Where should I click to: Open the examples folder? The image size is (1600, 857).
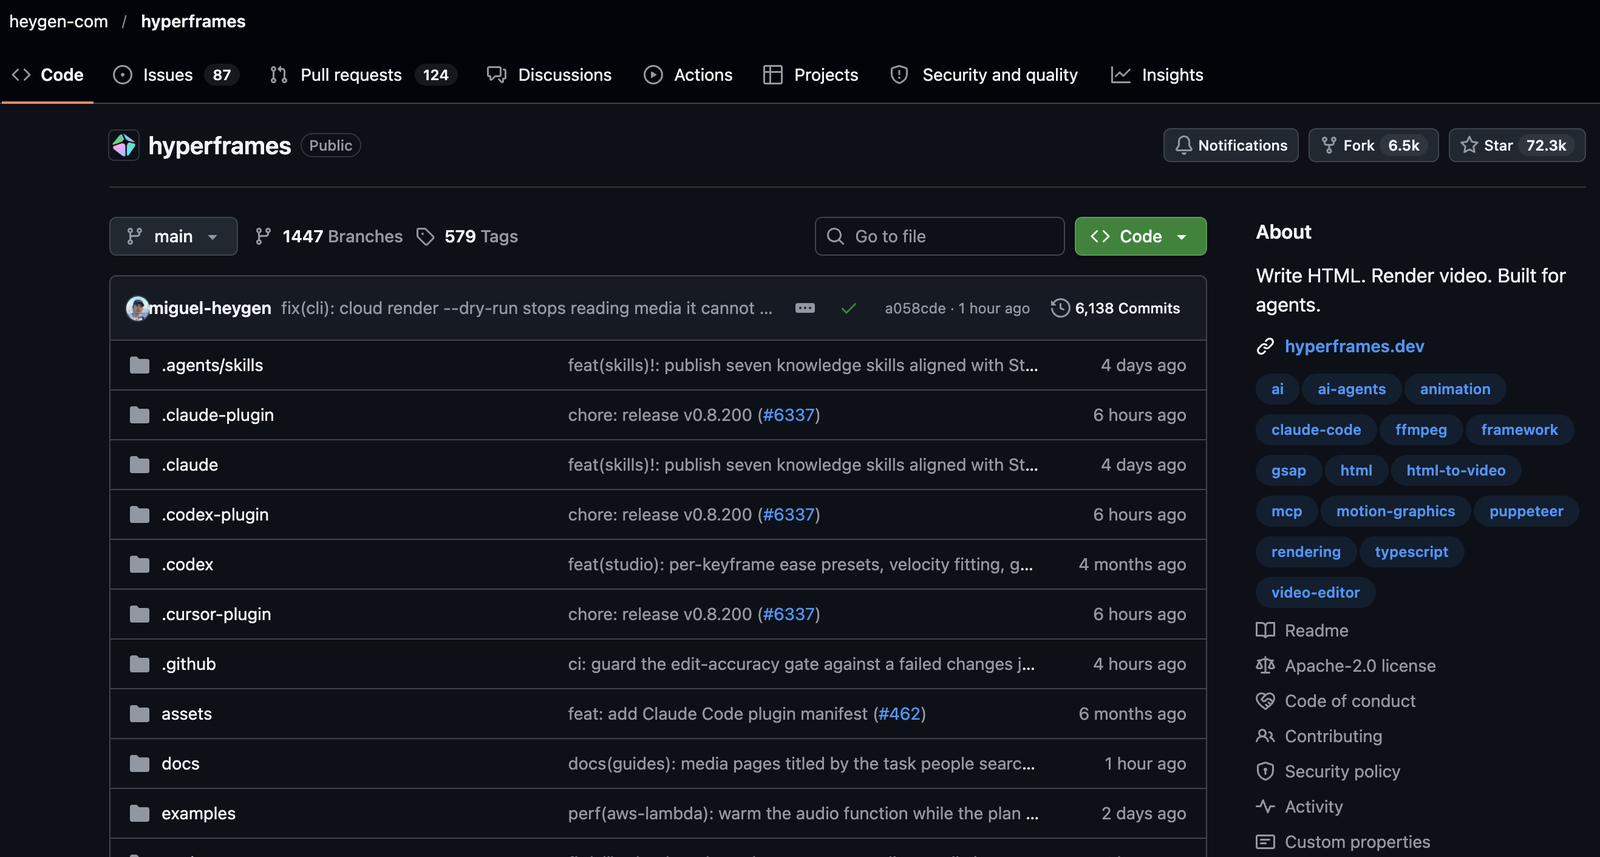tap(198, 813)
